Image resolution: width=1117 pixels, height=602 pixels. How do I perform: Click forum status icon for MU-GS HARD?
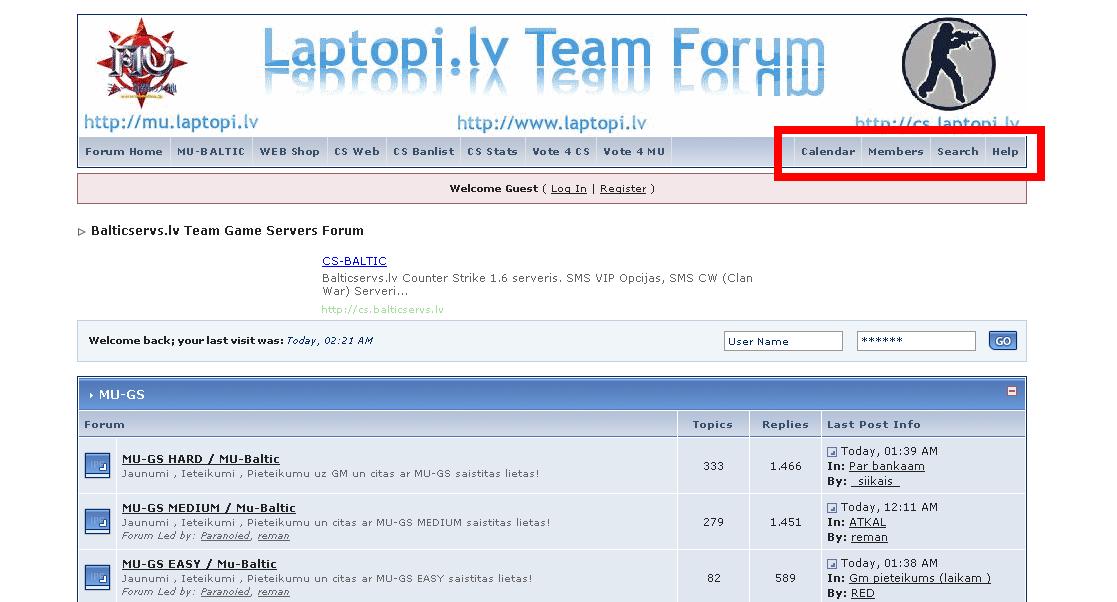(x=97, y=465)
